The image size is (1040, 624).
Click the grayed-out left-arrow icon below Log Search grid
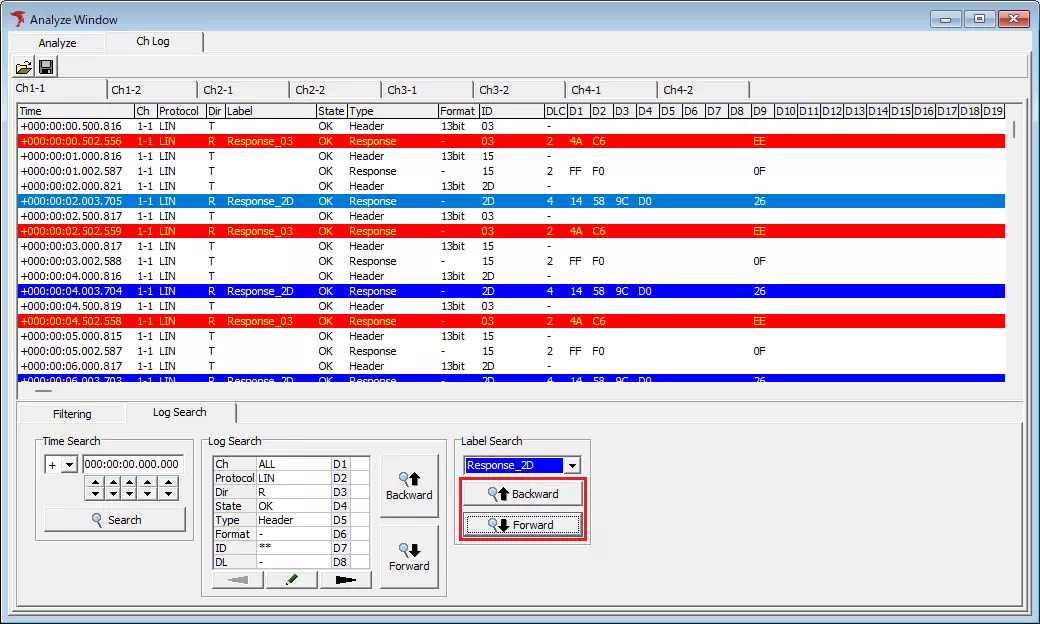(x=238, y=580)
